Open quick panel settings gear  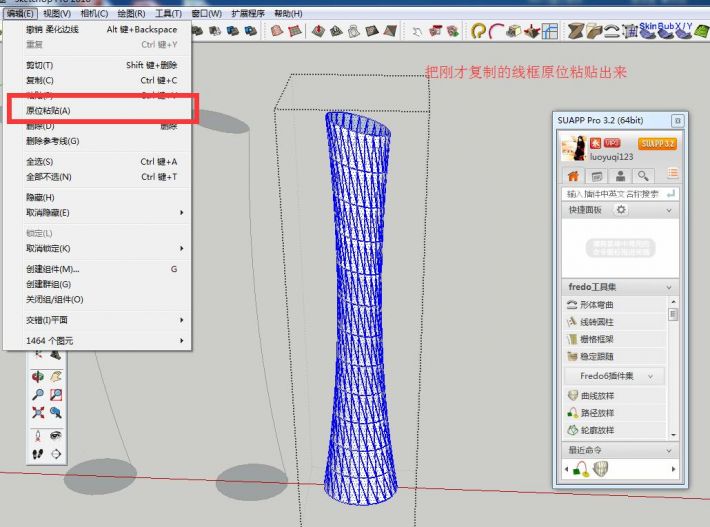point(621,210)
